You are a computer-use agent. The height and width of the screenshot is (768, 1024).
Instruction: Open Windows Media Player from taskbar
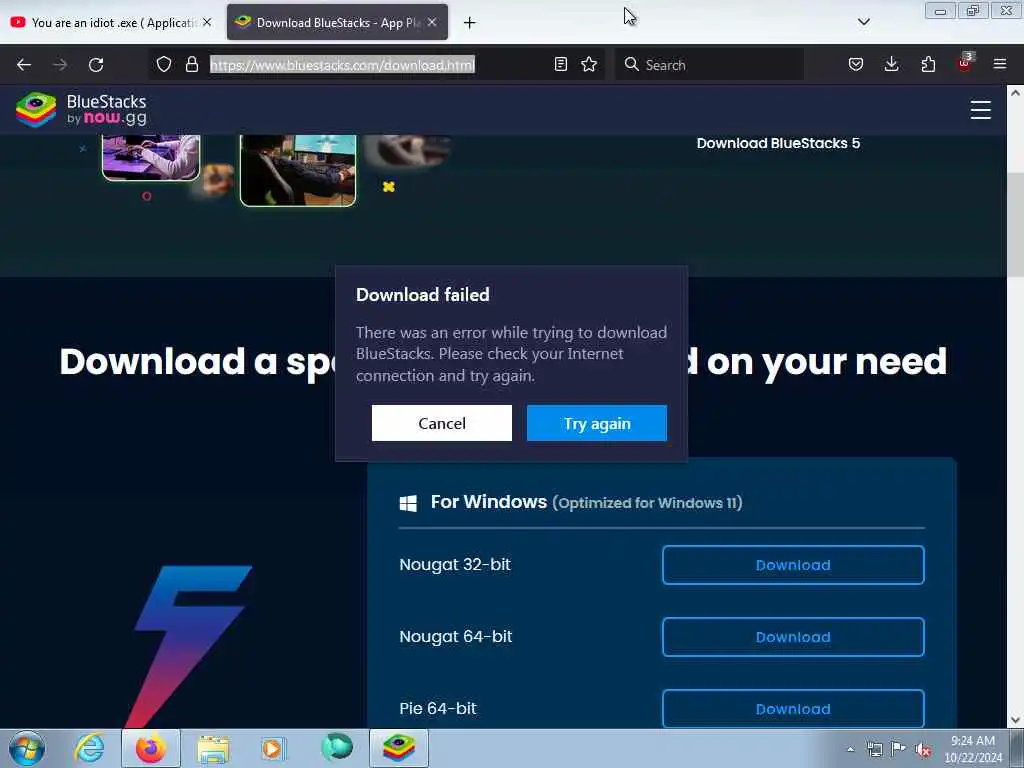coord(273,748)
